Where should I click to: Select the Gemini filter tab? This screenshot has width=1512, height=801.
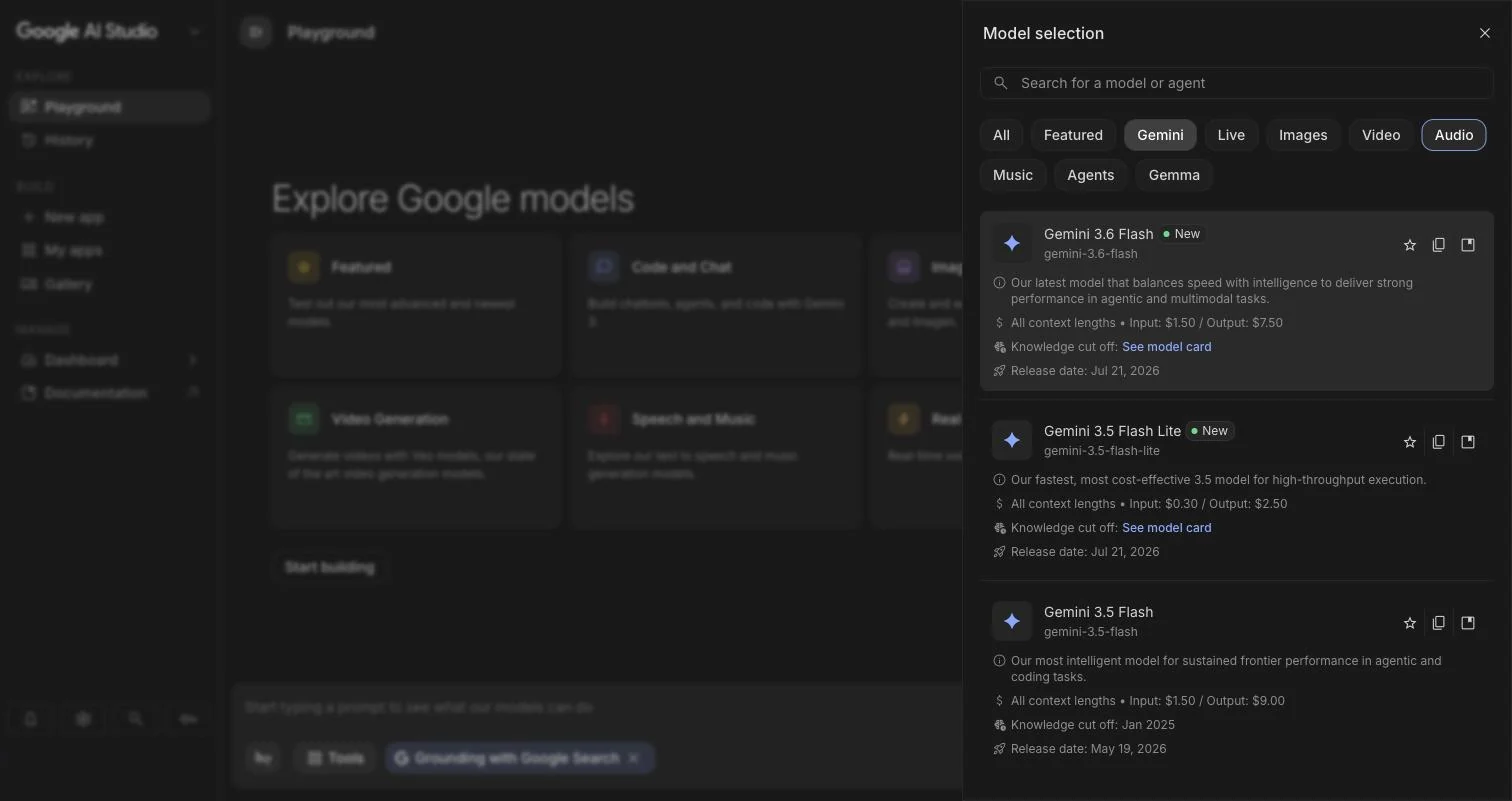[1160, 135]
